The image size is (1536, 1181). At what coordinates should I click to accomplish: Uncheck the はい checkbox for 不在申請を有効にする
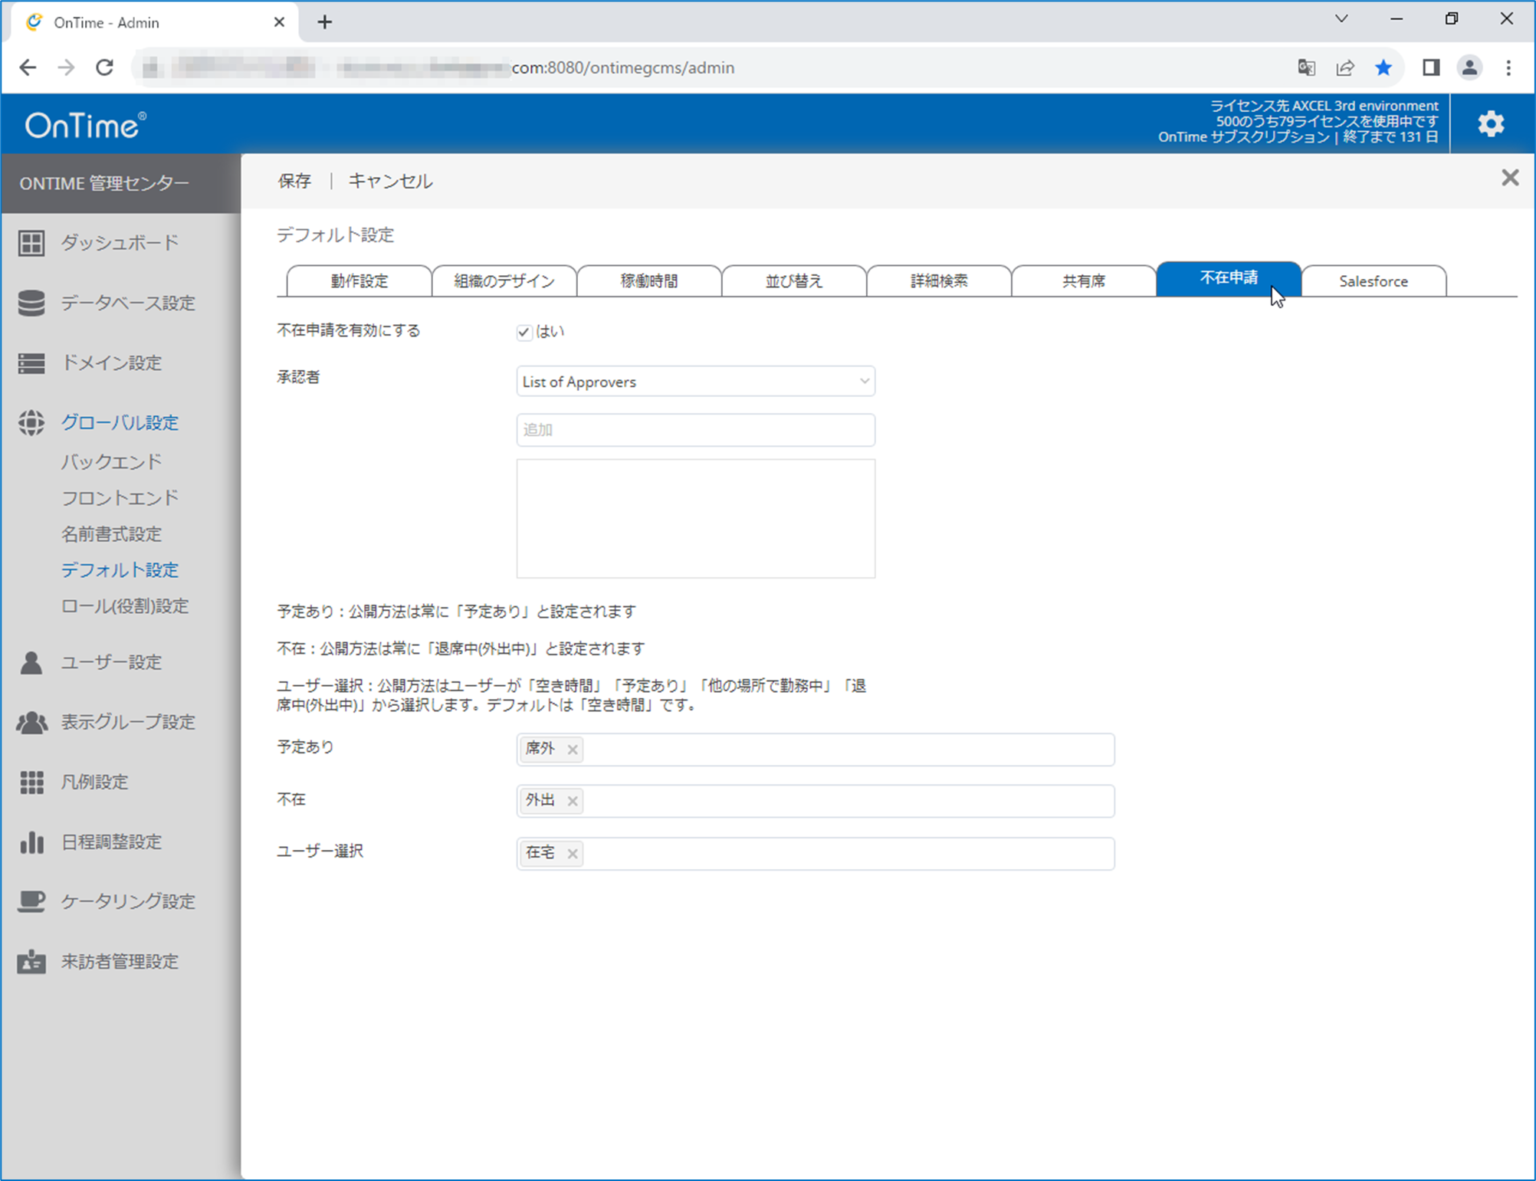(524, 331)
